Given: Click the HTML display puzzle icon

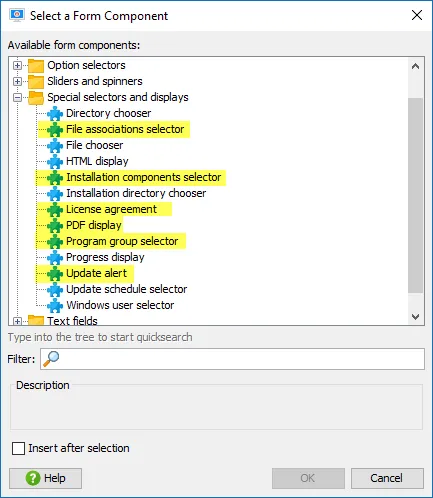Looking at the screenshot, I should coord(55,161).
